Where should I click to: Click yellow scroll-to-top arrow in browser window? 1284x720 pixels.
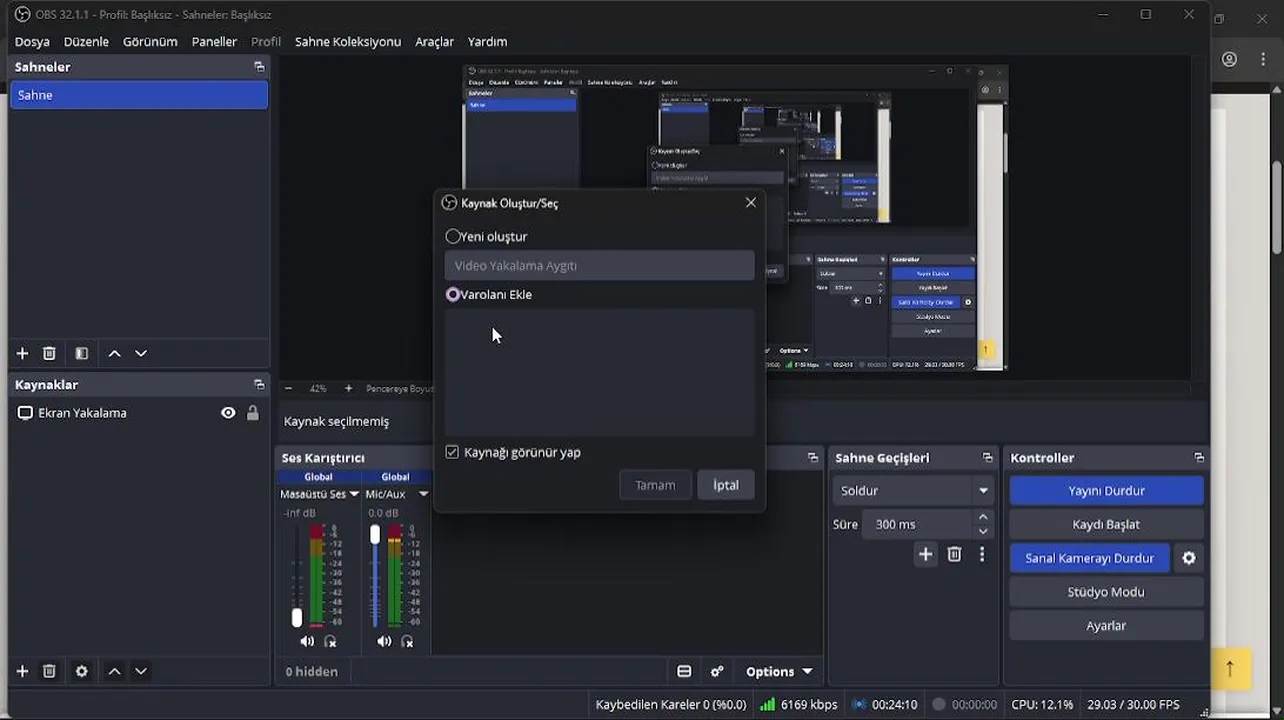click(1230, 668)
